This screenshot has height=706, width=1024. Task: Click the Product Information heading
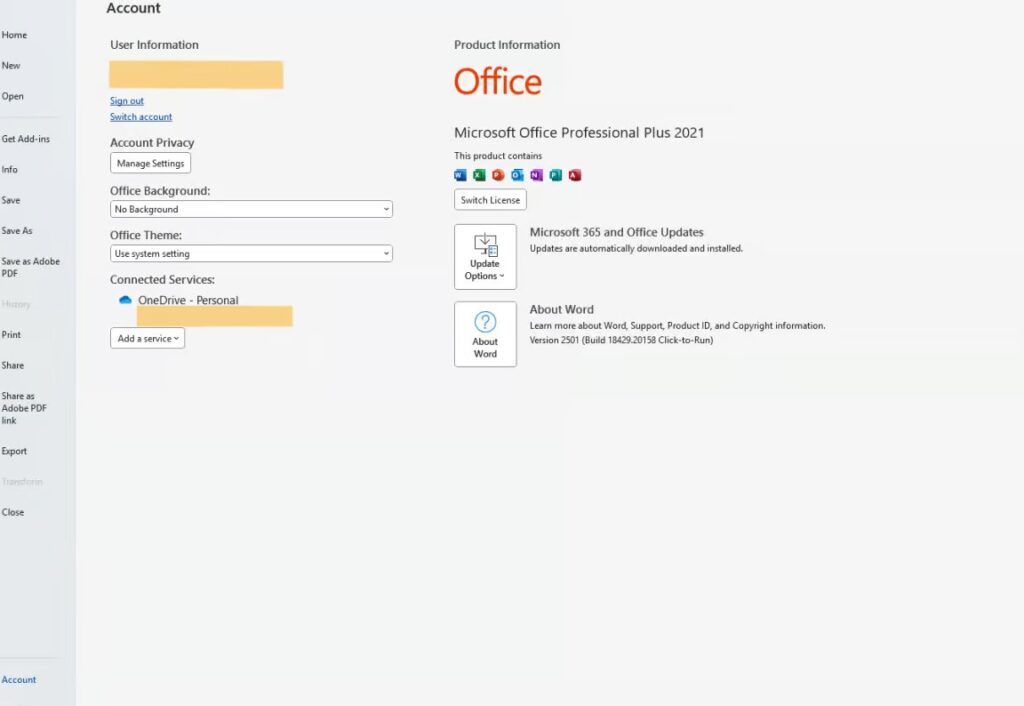[x=507, y=44]
